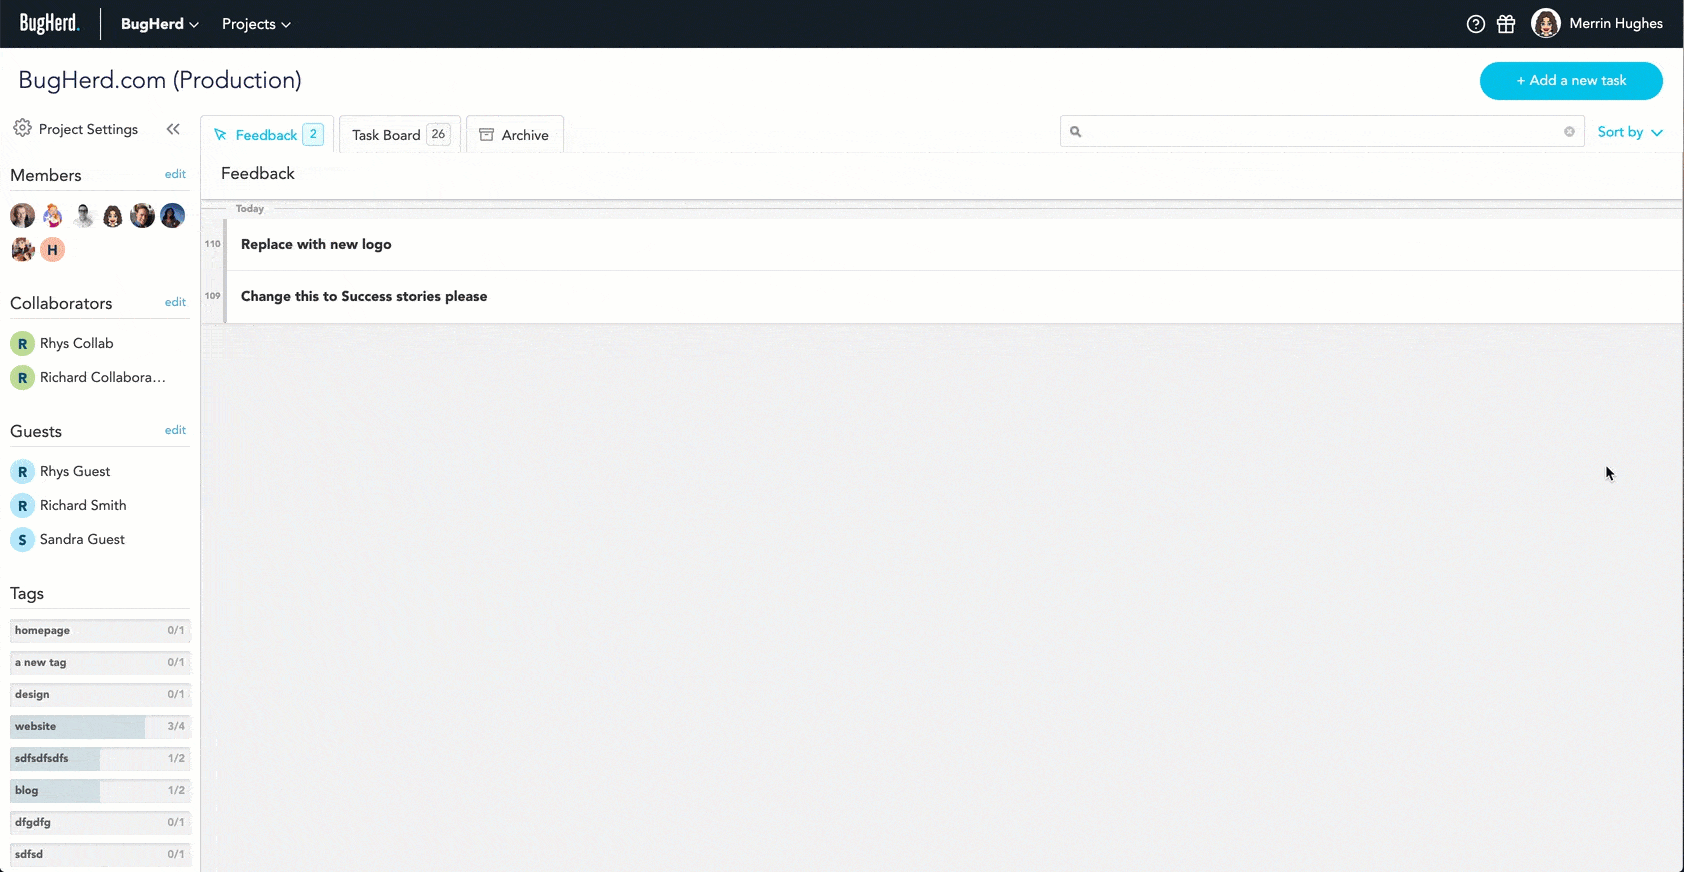
Task: Open Project Settings link
Action: [88, 129]
